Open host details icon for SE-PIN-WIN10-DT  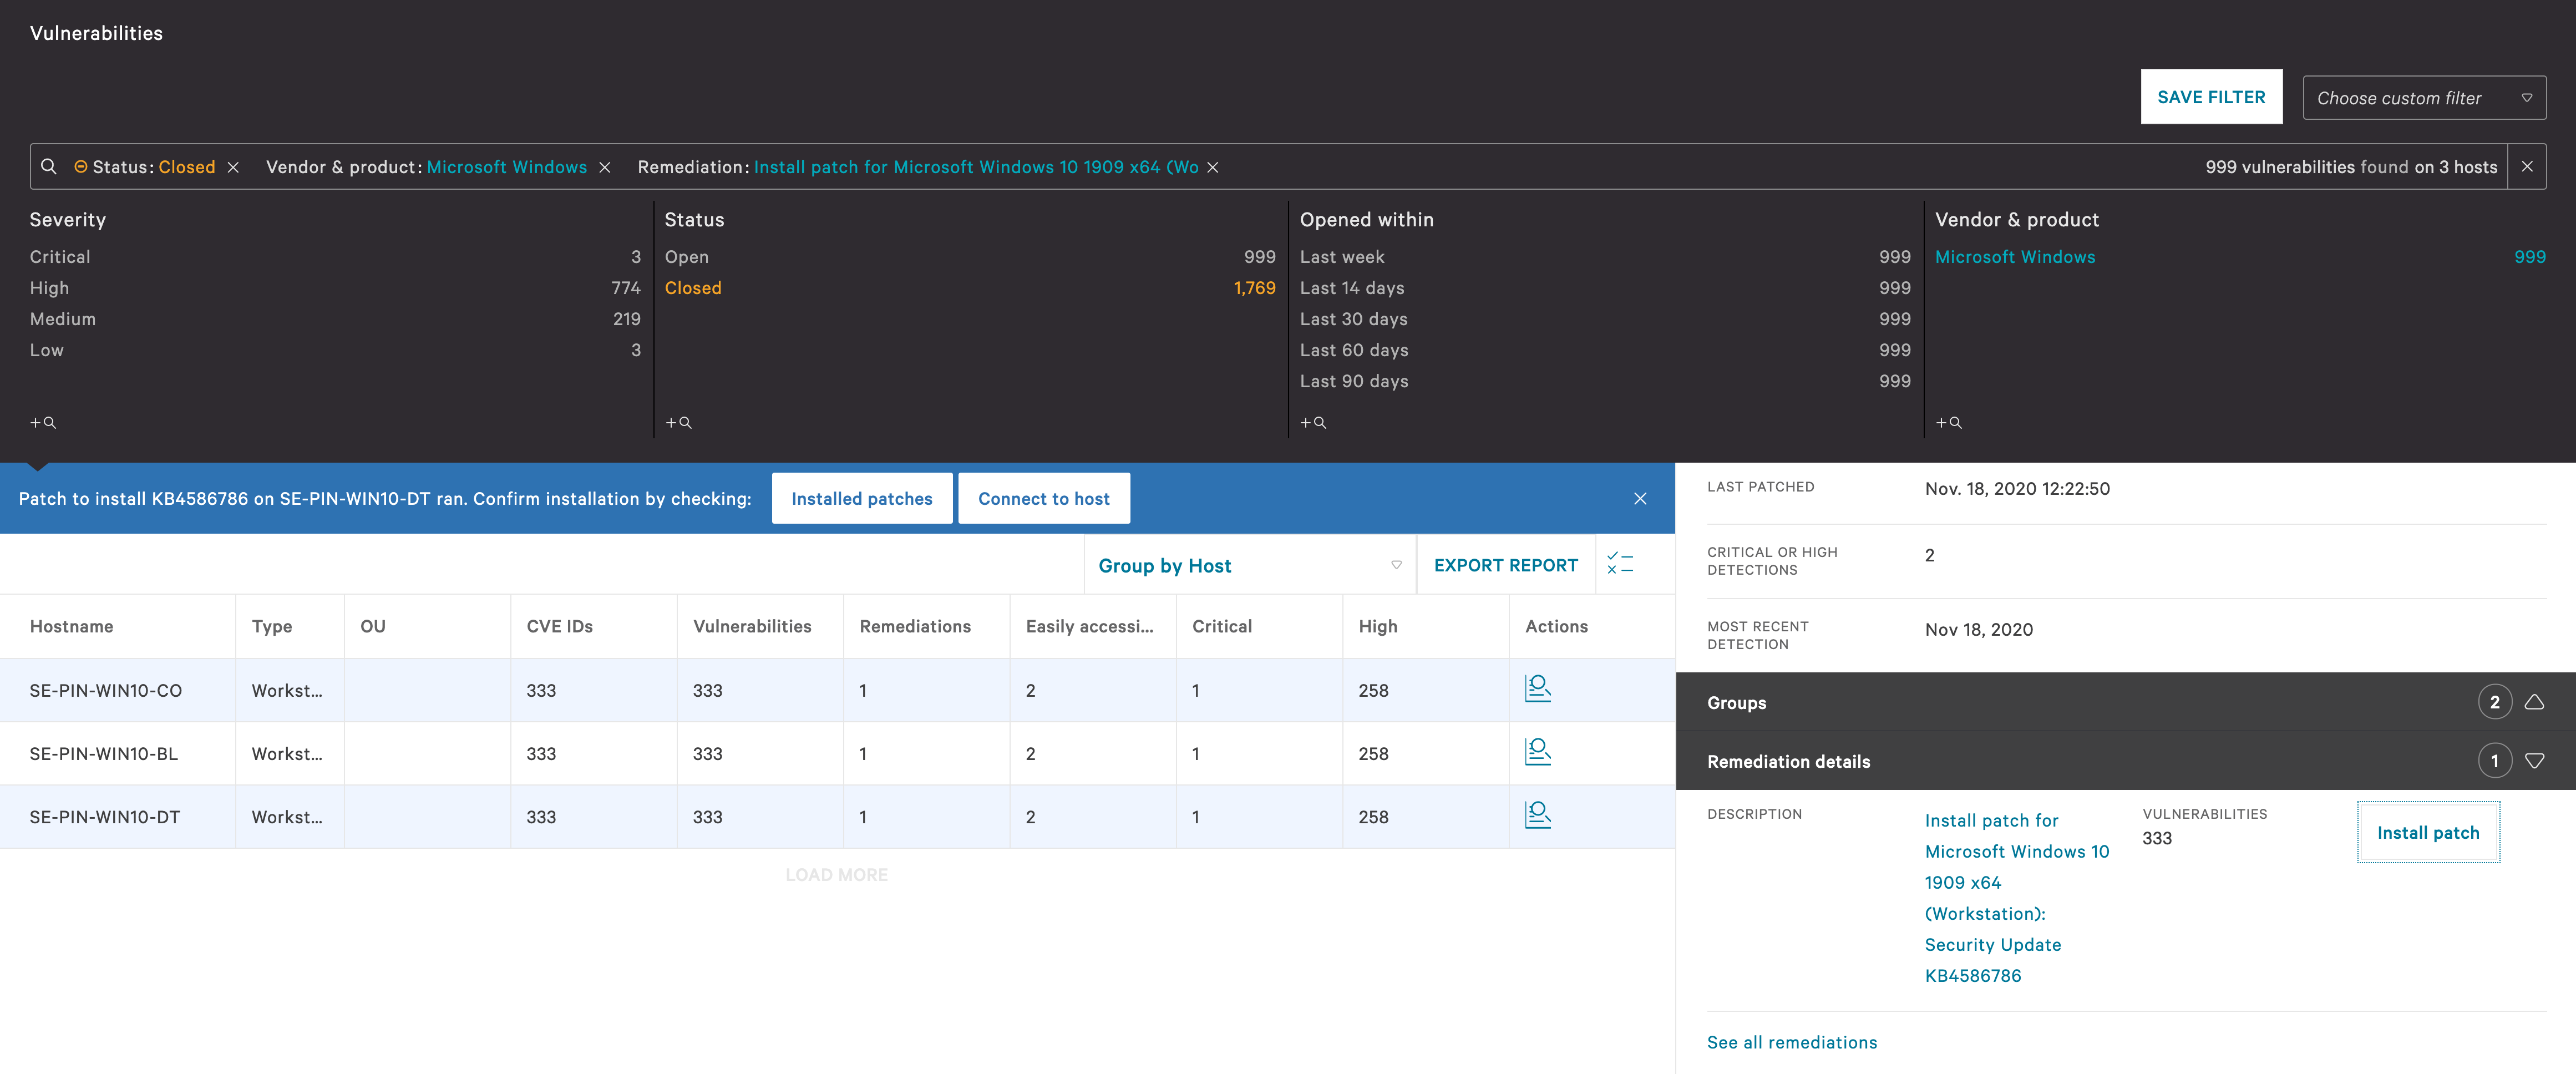1538,814
